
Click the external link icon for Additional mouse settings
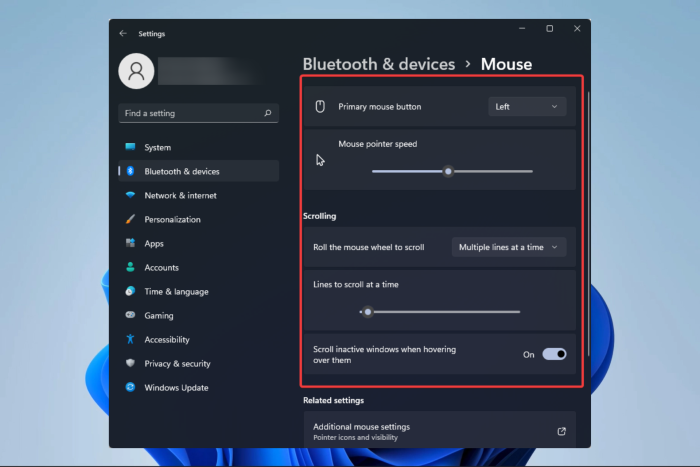click(562, 431)
